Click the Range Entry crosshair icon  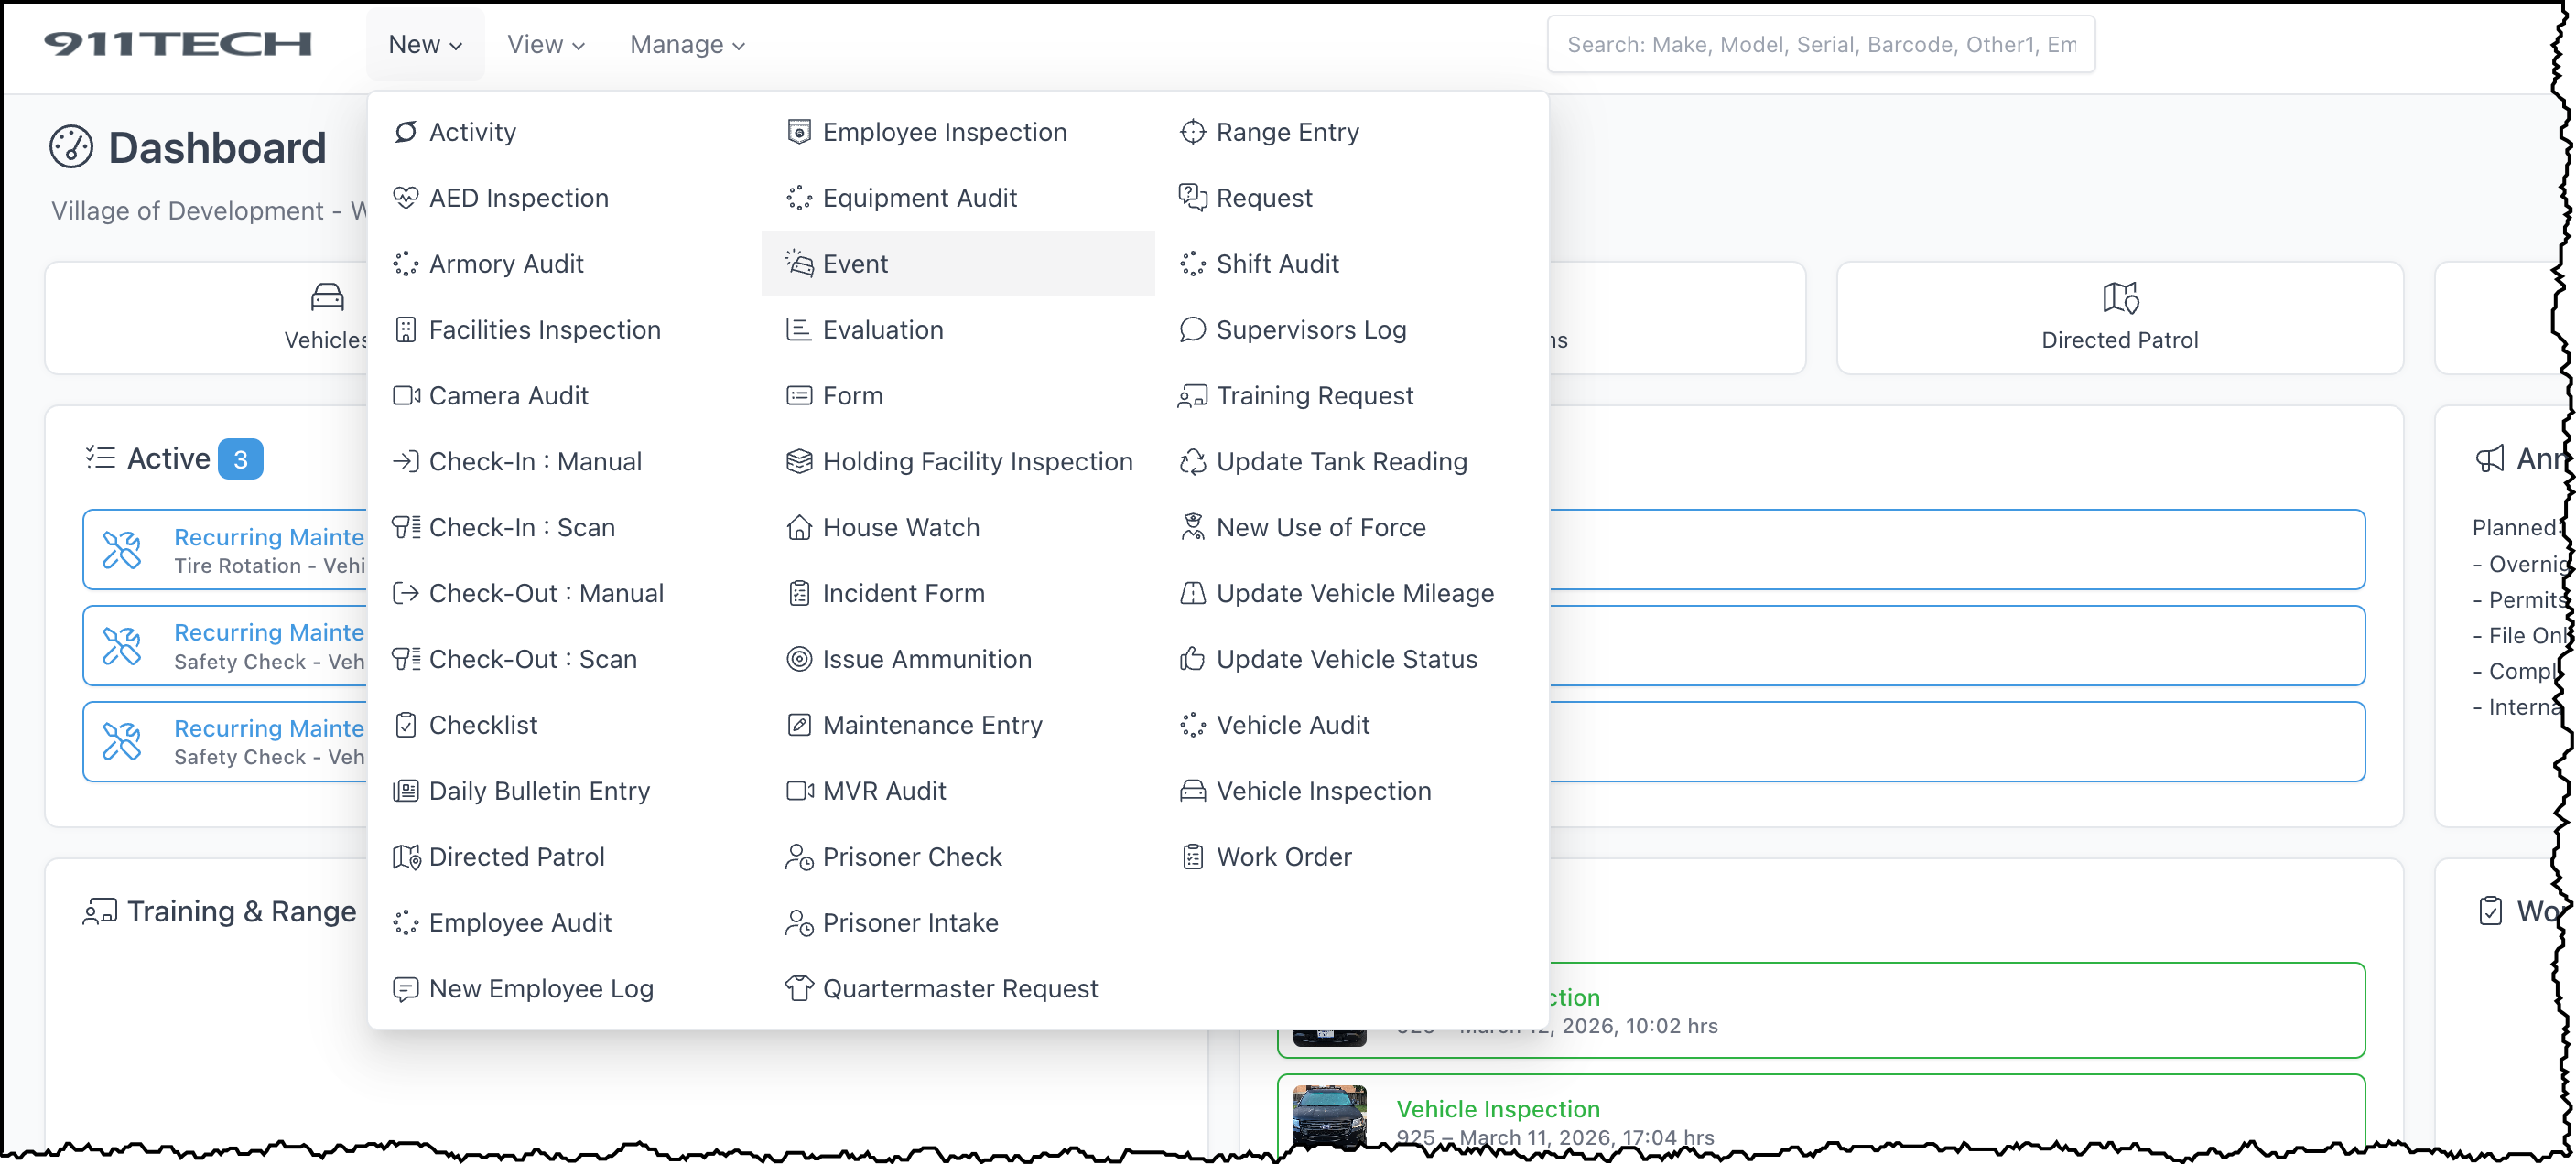1192,132
